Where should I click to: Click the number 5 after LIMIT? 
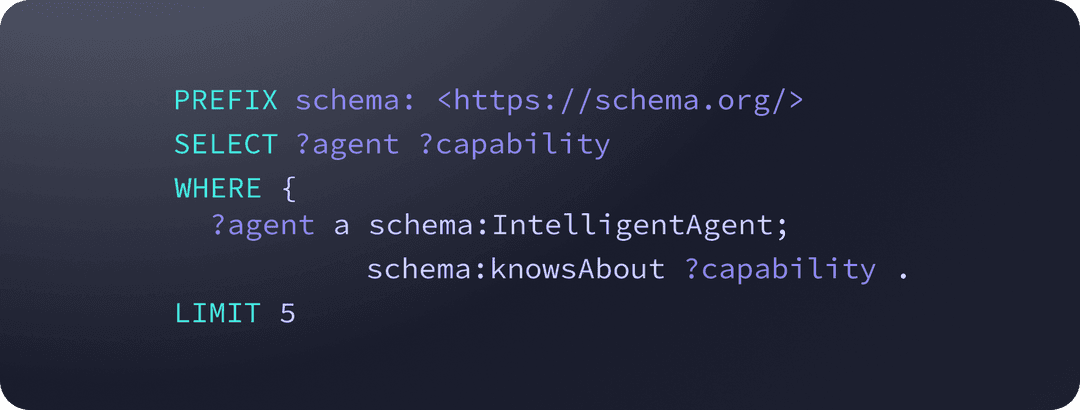click(x=288, y=313)
